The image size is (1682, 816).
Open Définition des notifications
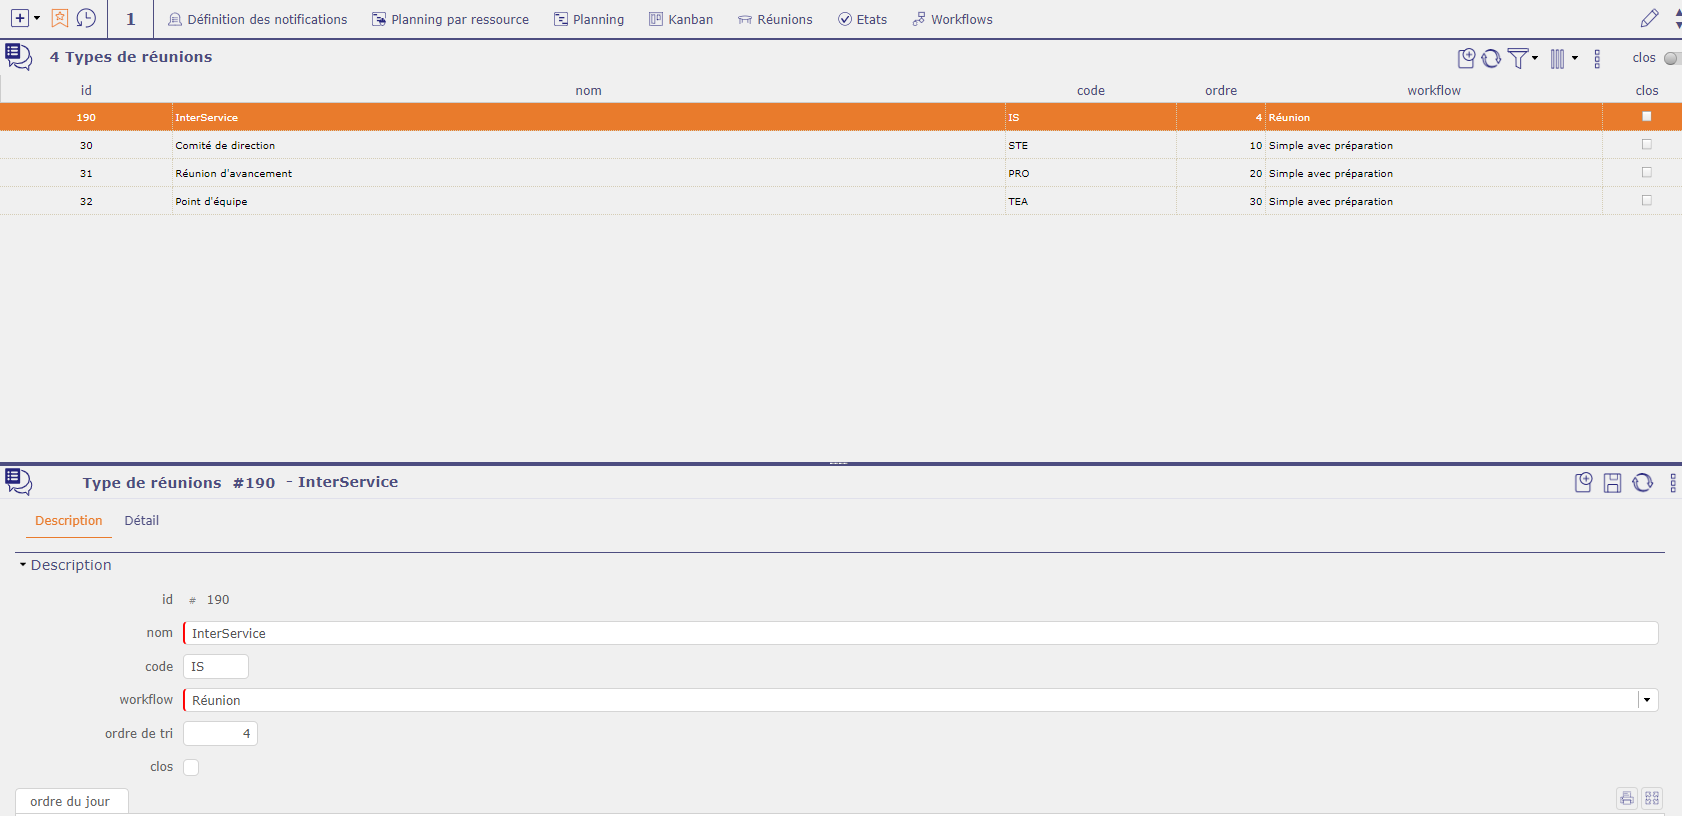point(257,19)
